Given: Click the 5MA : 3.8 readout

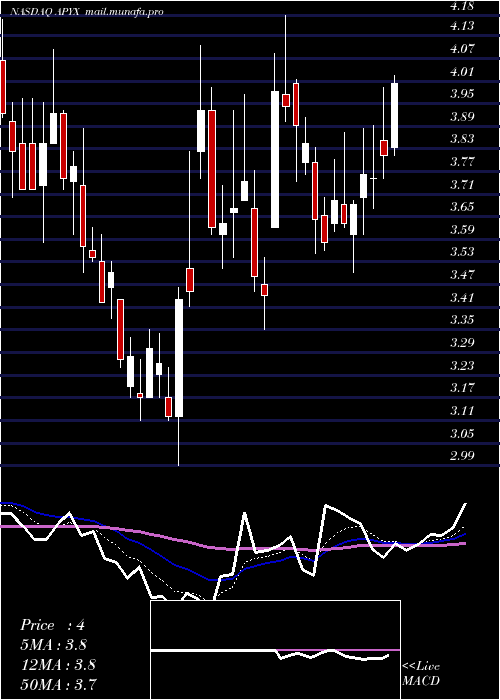Looking at the screenshot, I should point(54,645).
